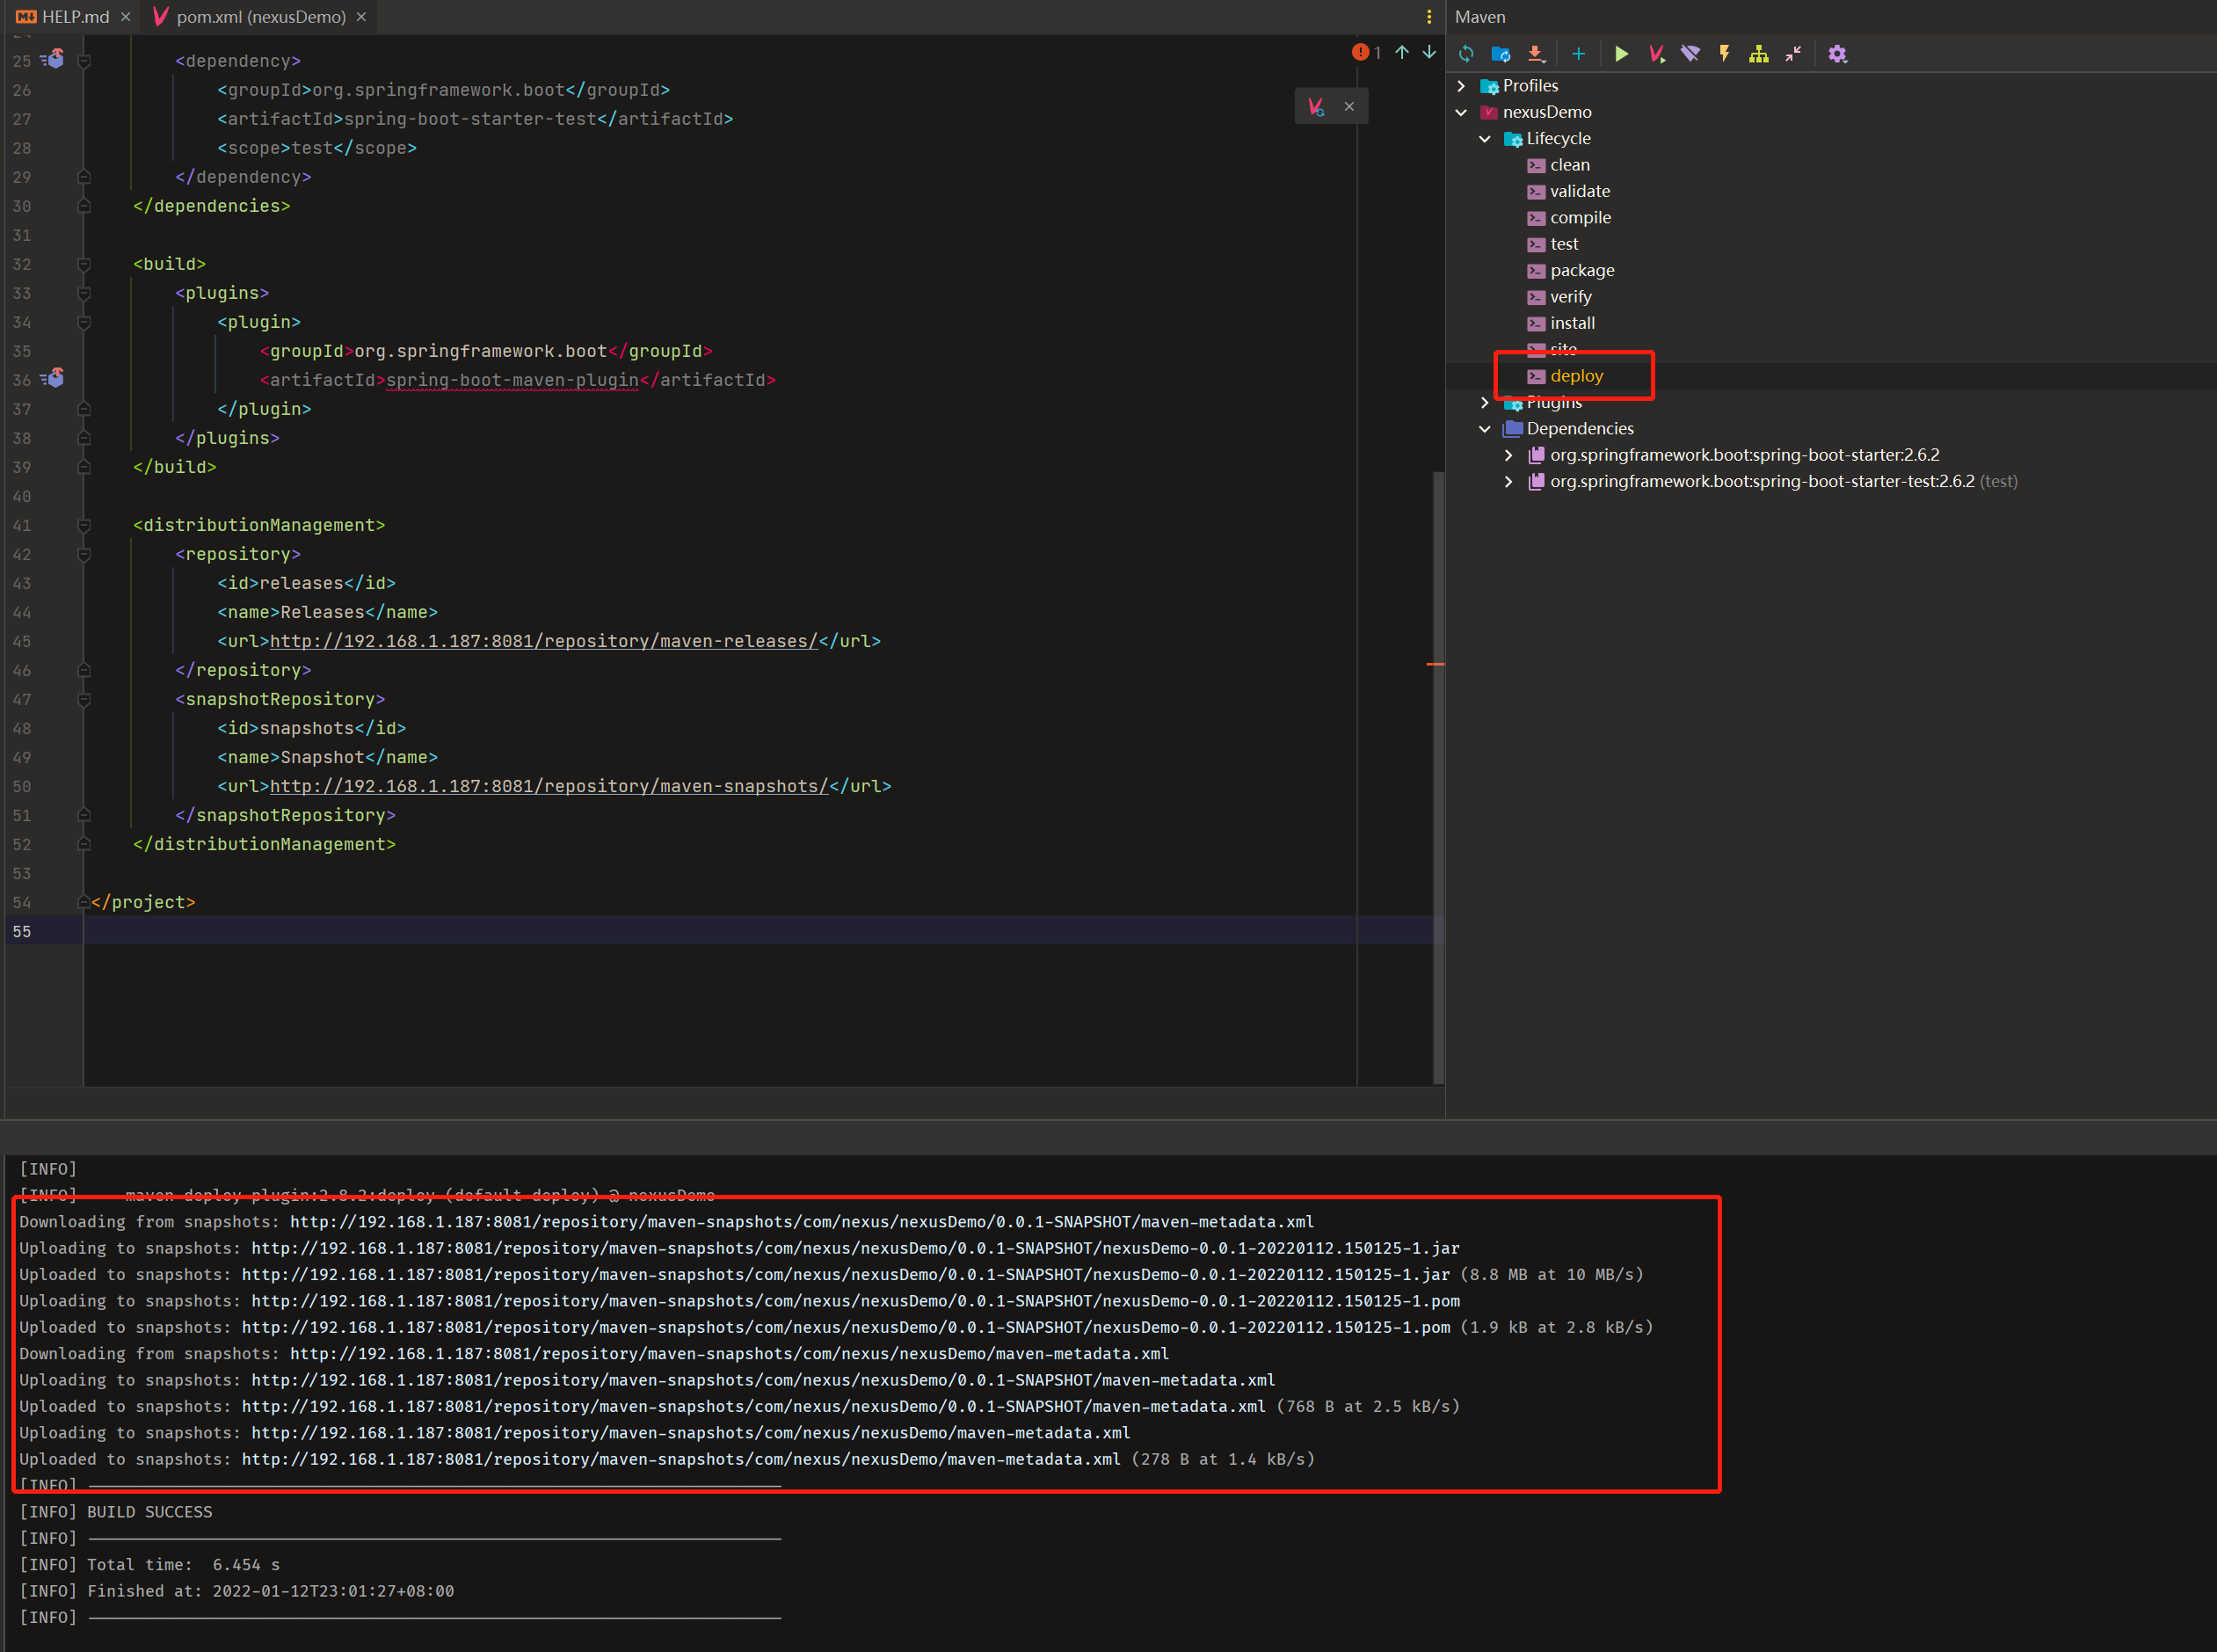Open maven-snapshots repository URL in pom
This screenshot has height=1652, width=2217.
[549, 786]
